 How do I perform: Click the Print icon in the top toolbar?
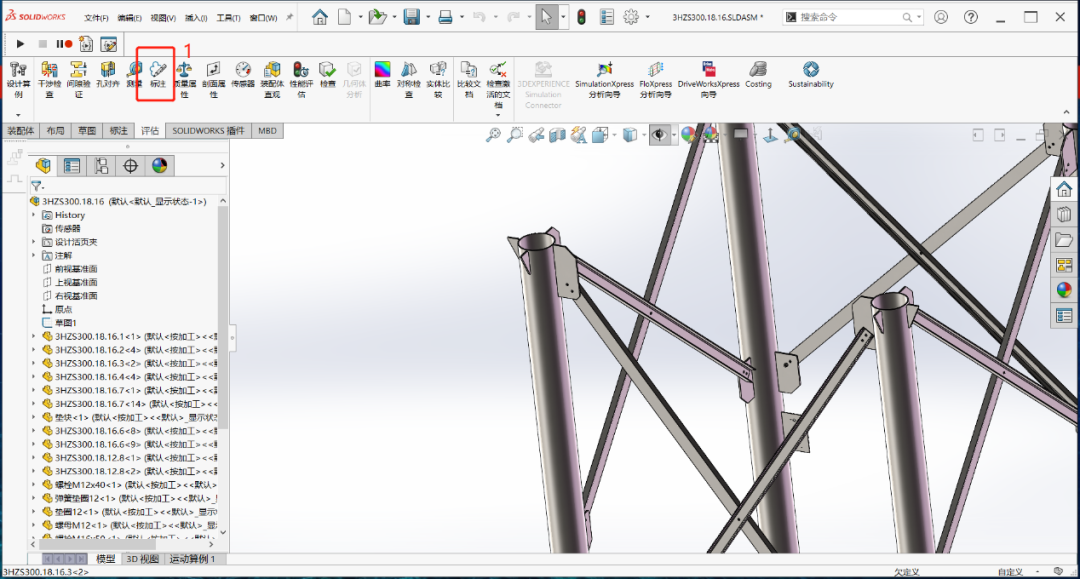(x=446, y=17)
